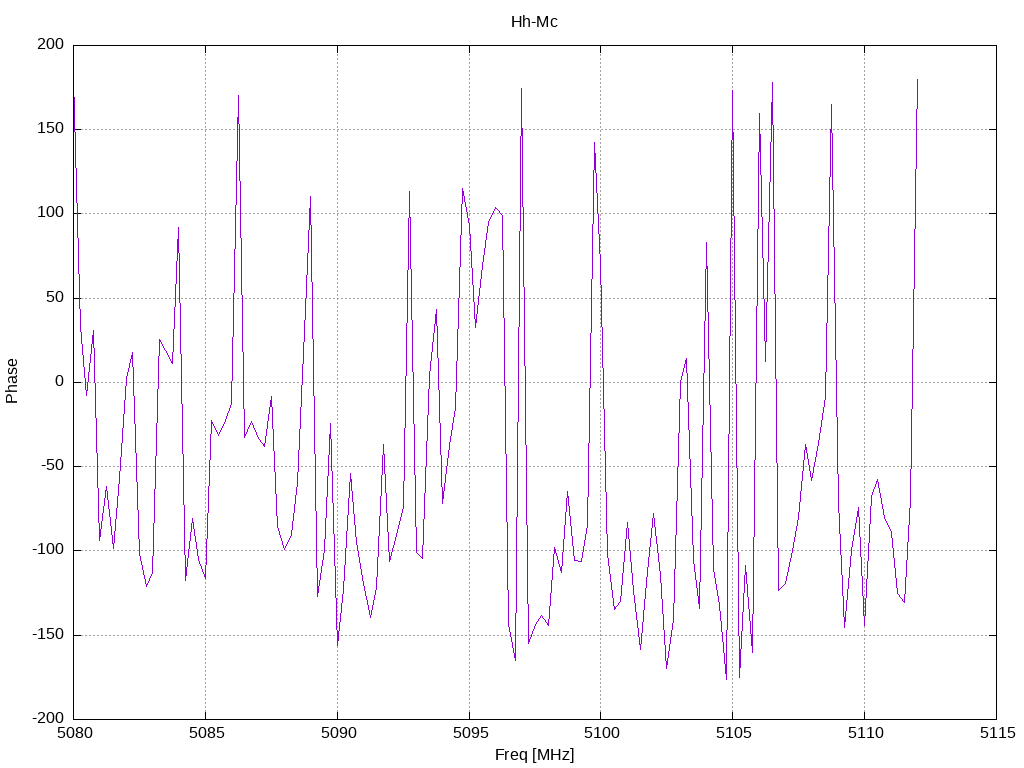Click y-axis tick label -150
Viewport: 1024px width, 768px height.
pos(48,634)
